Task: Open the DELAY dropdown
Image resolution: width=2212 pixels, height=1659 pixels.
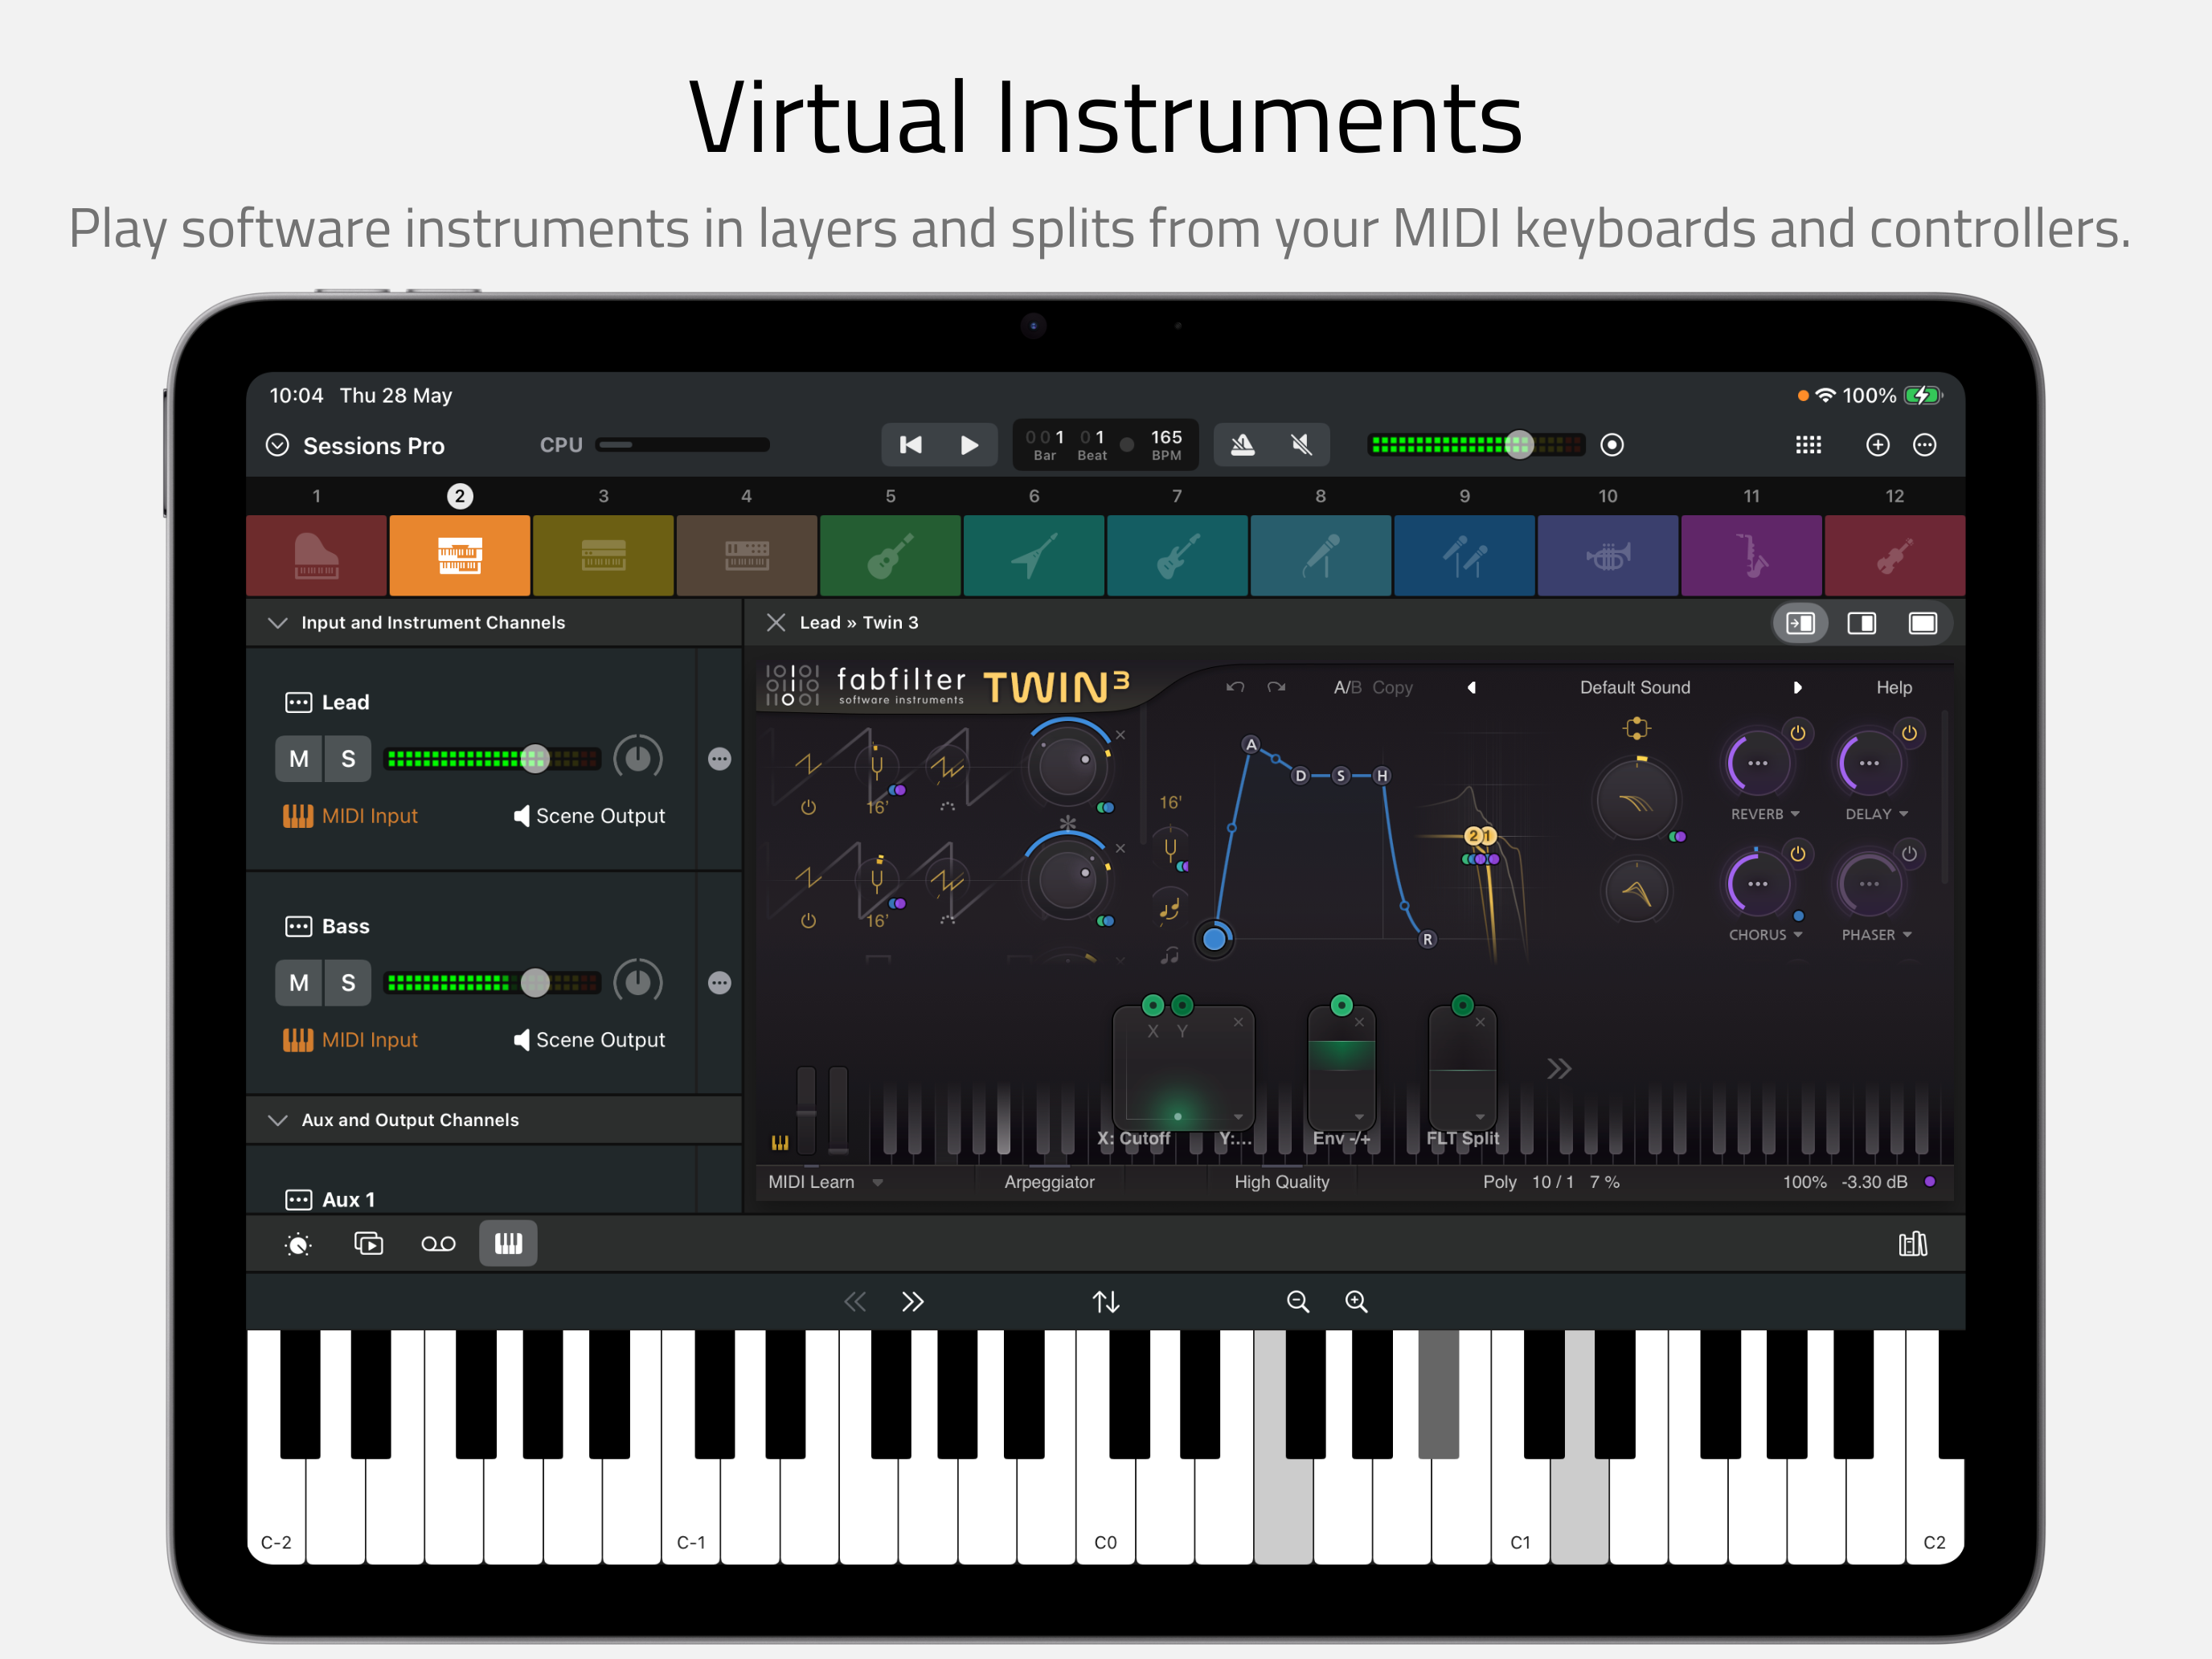Action: click(x=1876, y=814)
